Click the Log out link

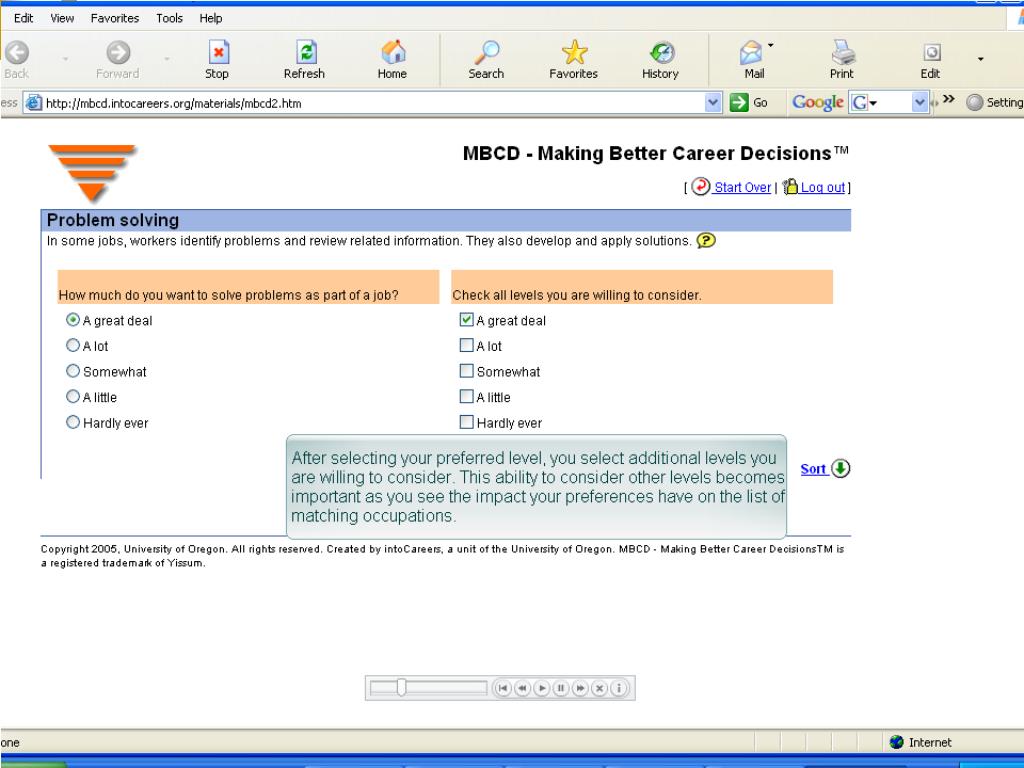823,187
